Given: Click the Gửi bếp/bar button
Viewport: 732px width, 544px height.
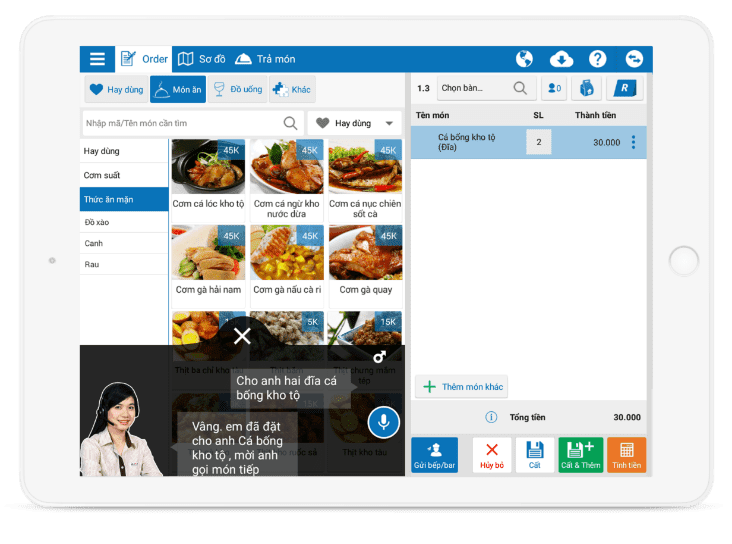Looking at the screenshot, I should tap(434, 455).
